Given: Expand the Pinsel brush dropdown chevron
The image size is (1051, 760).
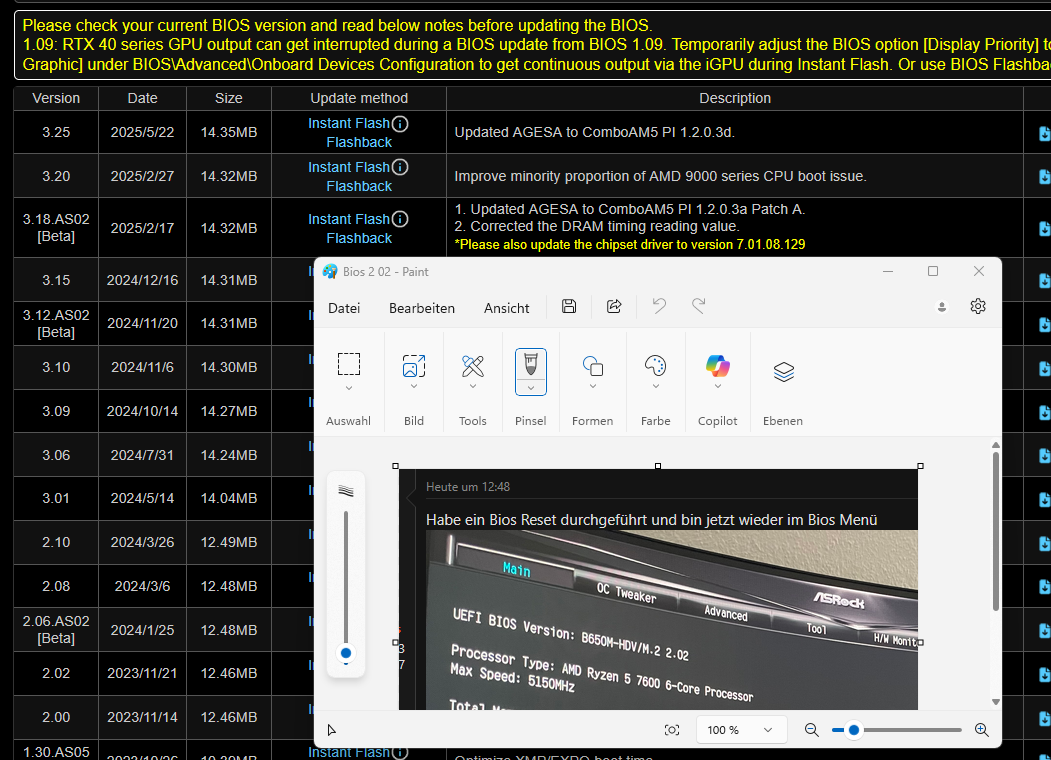Looking at the screenshot, I should click(531, 388).
